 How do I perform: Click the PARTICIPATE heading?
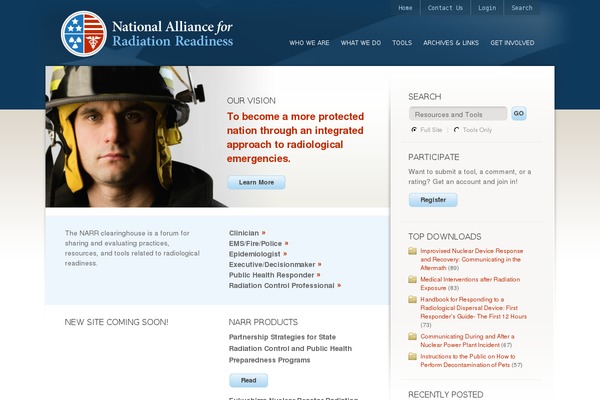434,157
